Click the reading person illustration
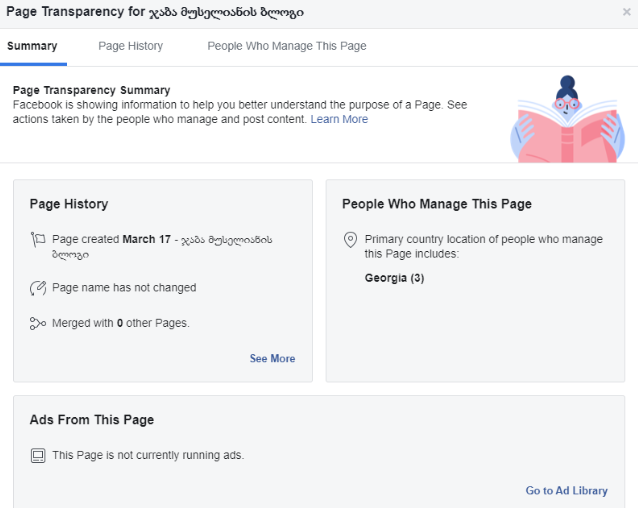The height and width of the screenshot is (508, 638). [x=566, y=119]
